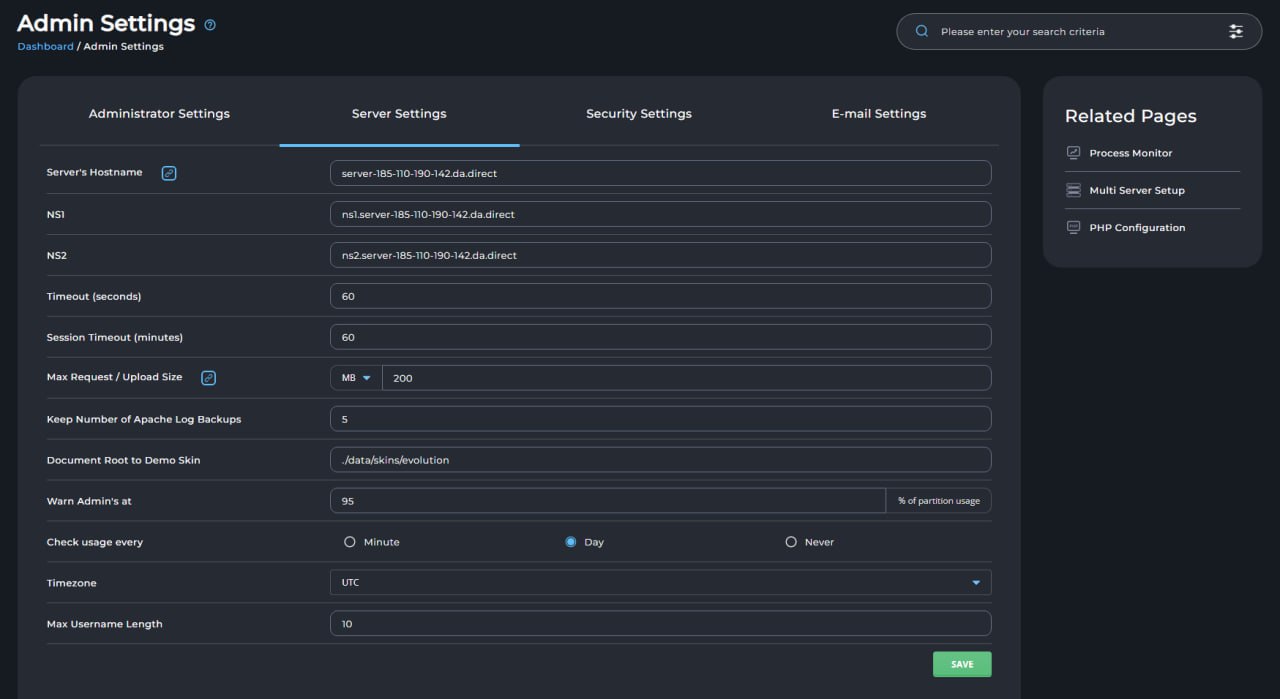Click the 'Related Pages' heading
This screenshot has height=699, width=1280.
coord(1131,116)
